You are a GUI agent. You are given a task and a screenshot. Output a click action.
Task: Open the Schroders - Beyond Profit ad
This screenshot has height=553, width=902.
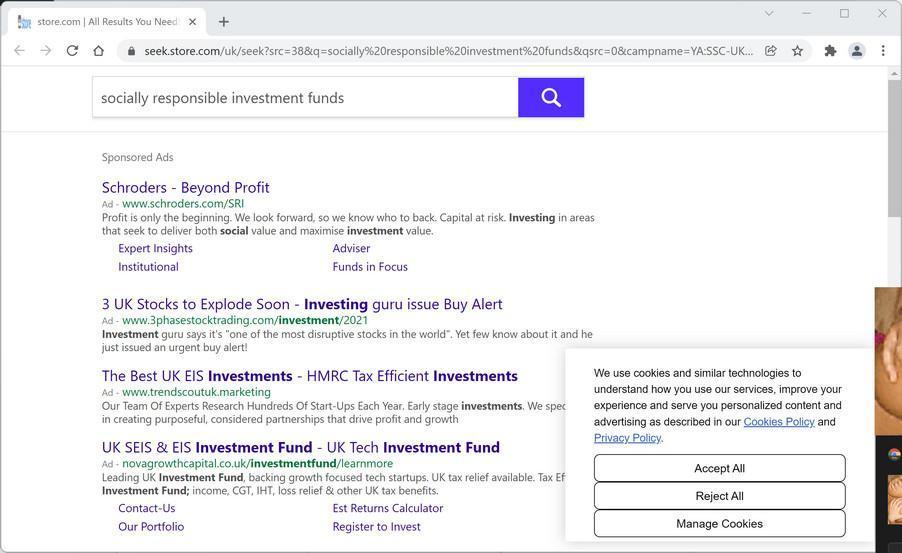[185, 187]
